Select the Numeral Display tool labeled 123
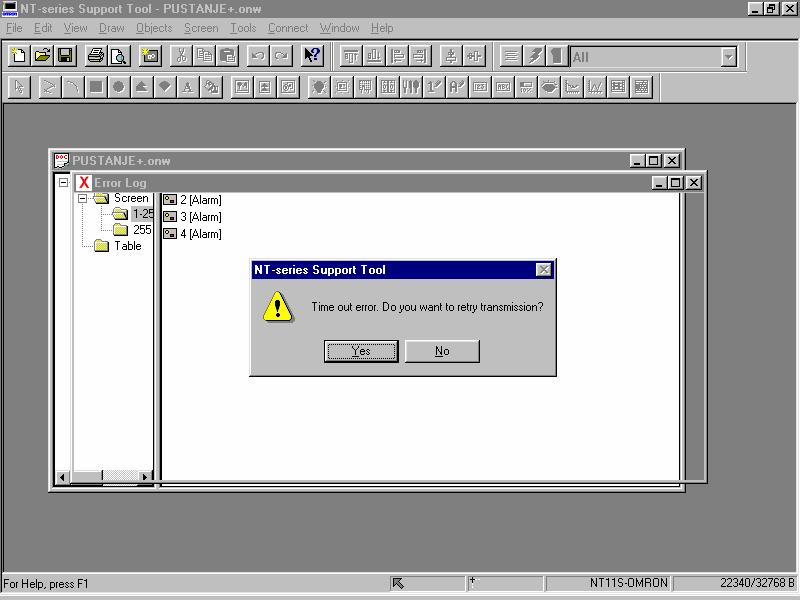Image resolution: width=800 pixels, height=600 pixels. point(480,87)
